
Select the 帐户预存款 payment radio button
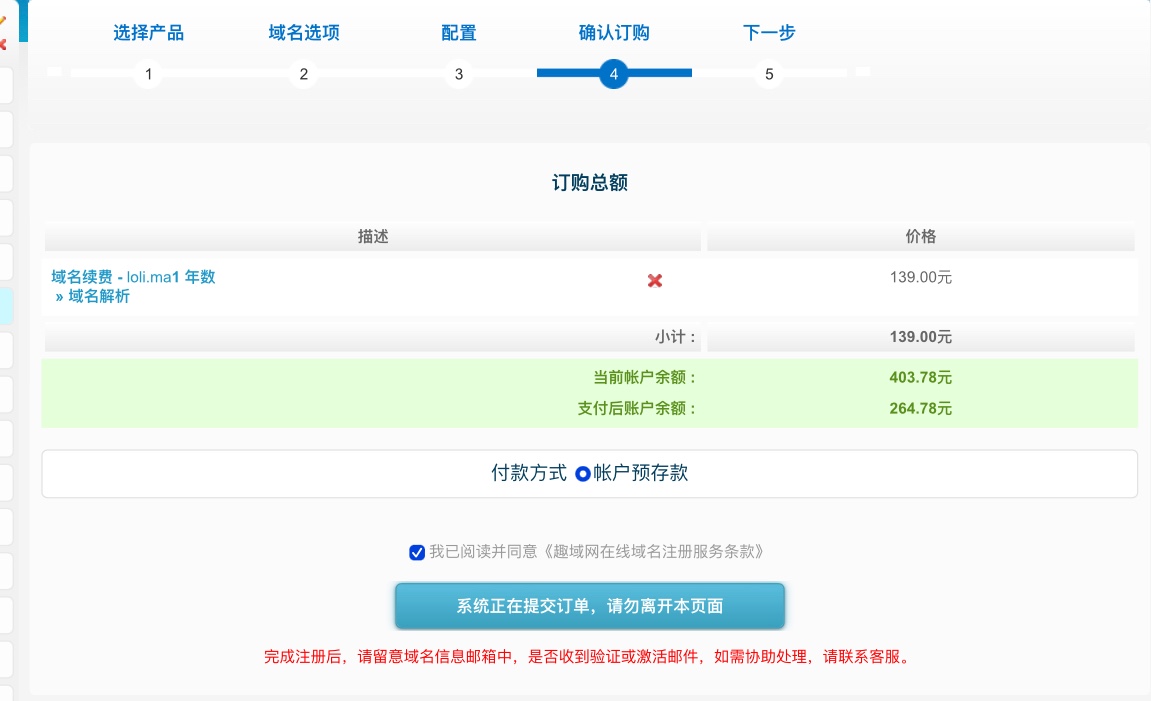click(583, 474)
